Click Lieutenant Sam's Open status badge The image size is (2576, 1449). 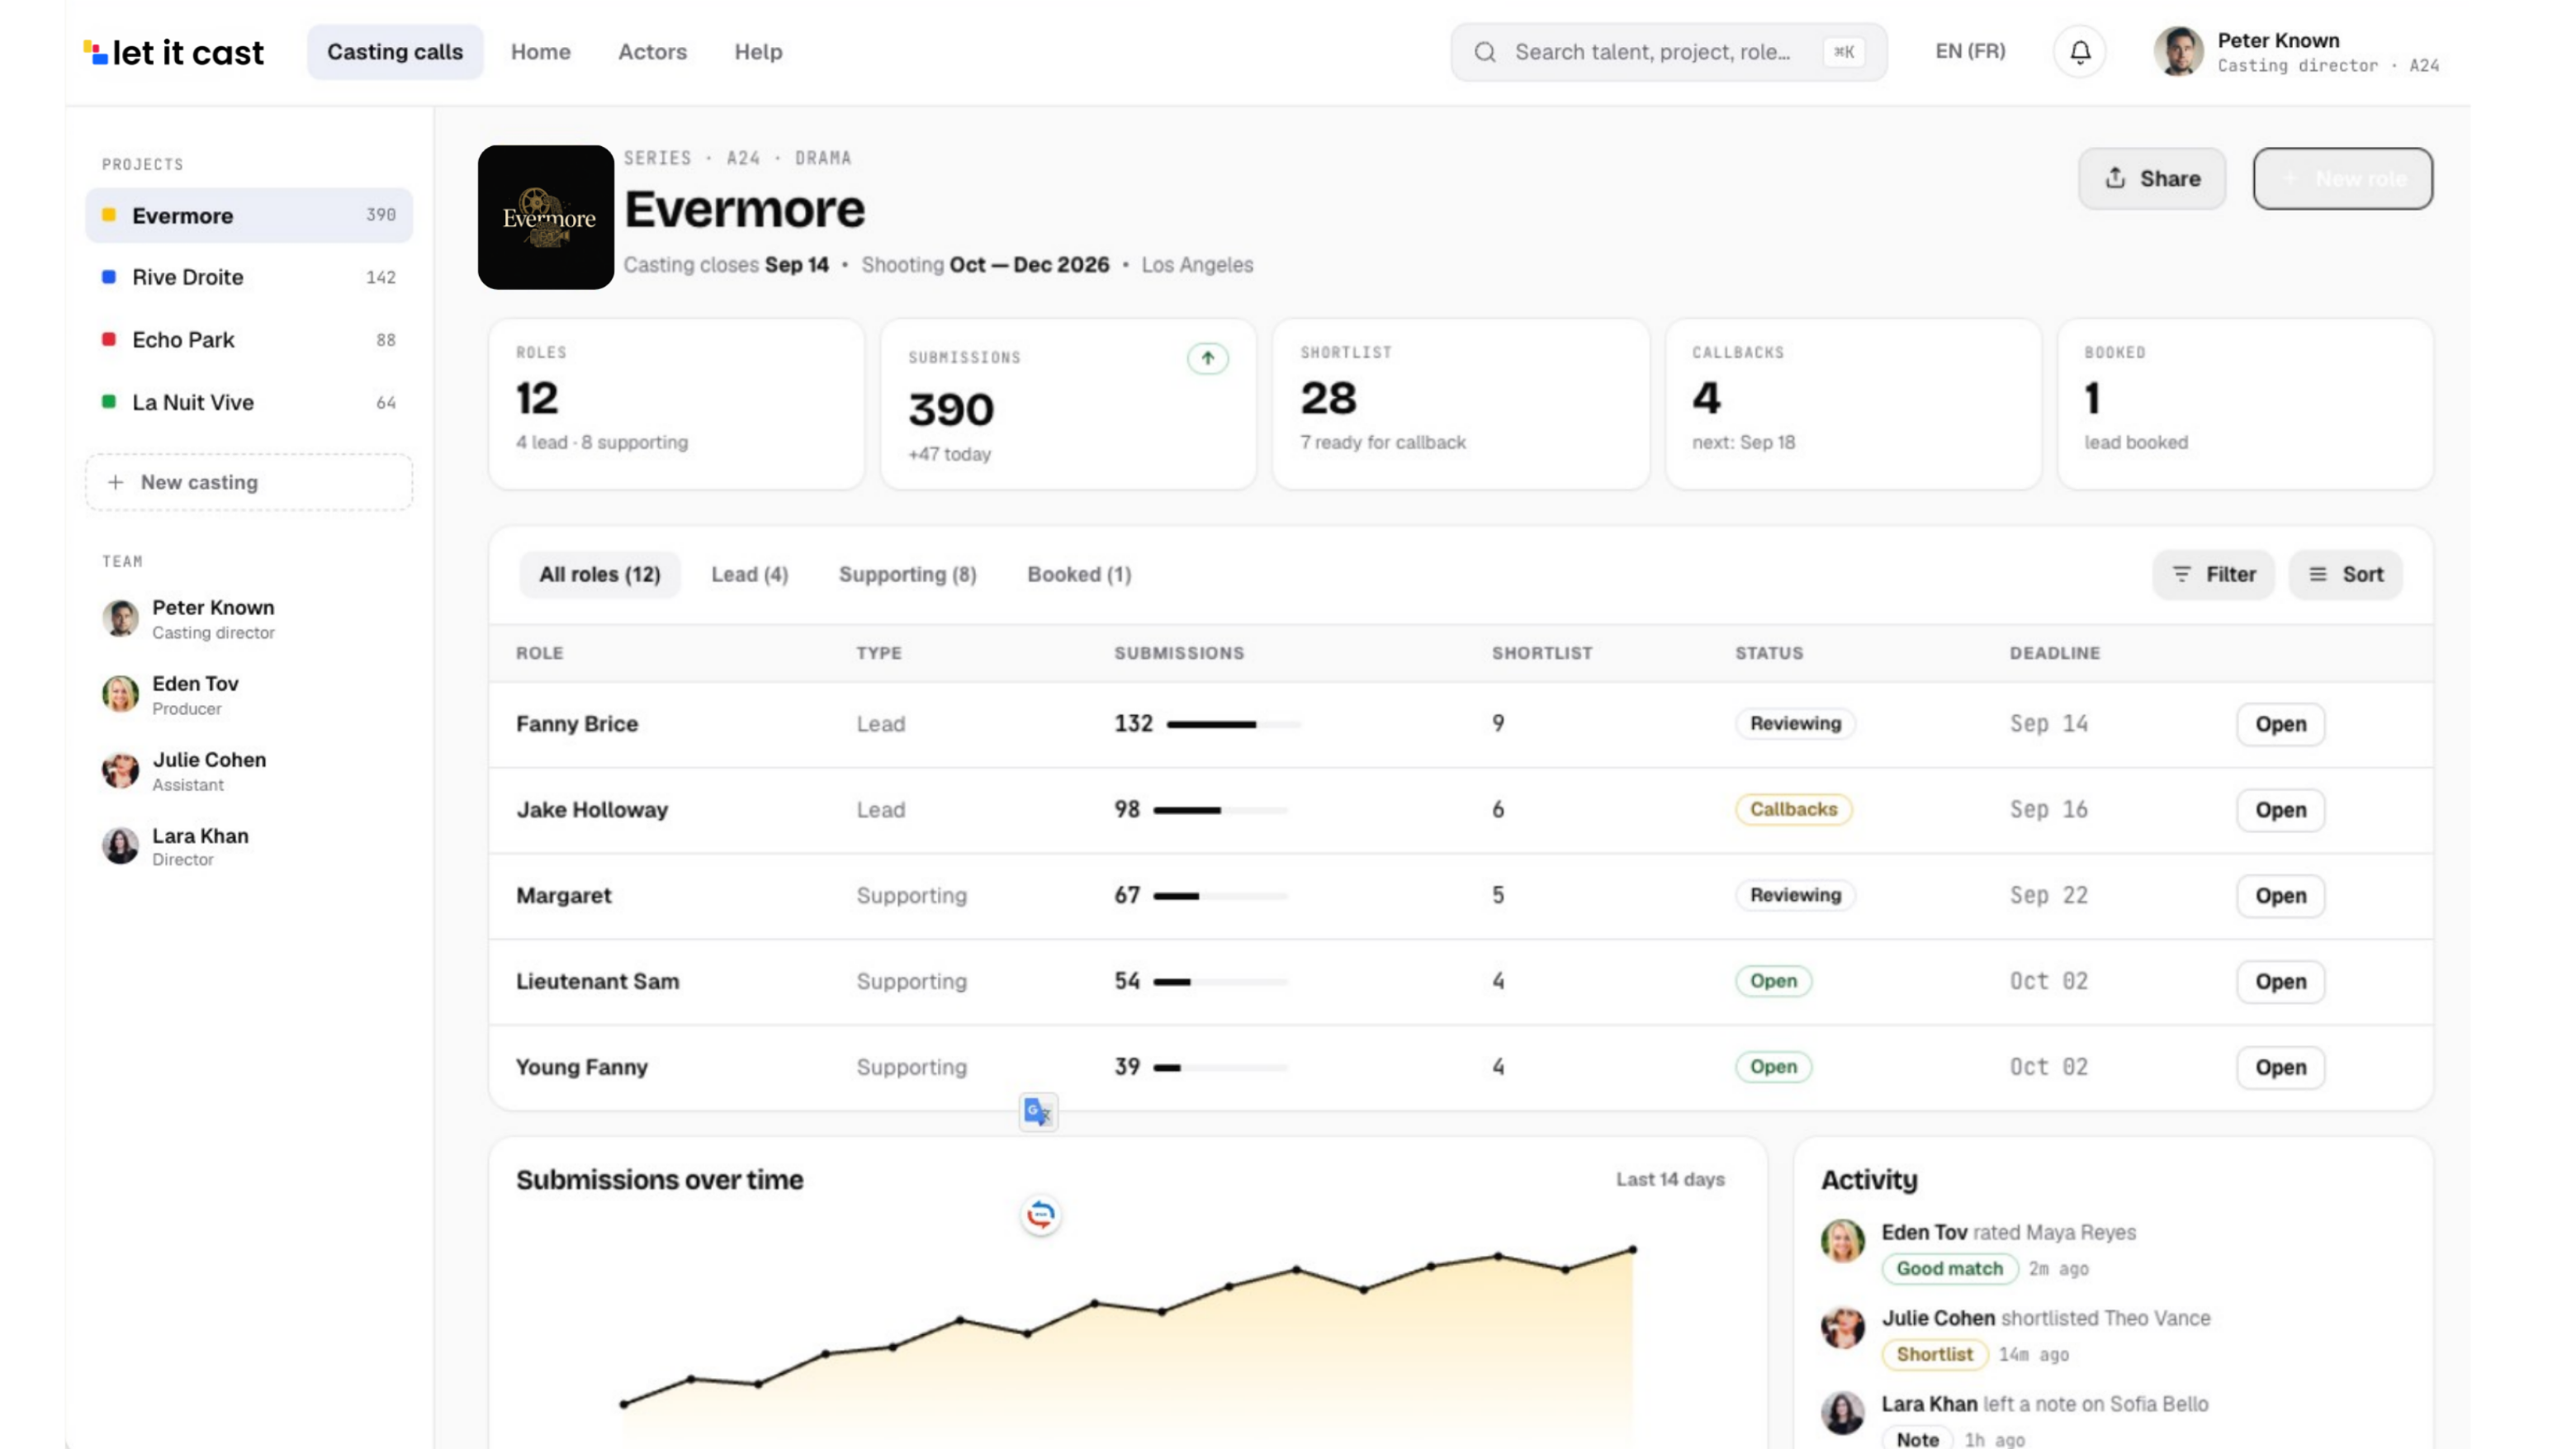click(1773, 981)
